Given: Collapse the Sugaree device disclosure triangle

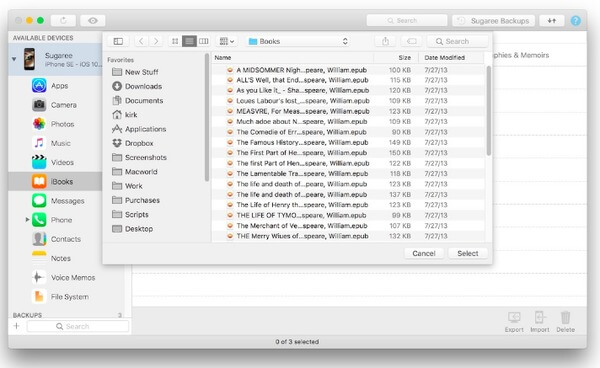Looking at the screenshot, I should (x=14, y=59).
